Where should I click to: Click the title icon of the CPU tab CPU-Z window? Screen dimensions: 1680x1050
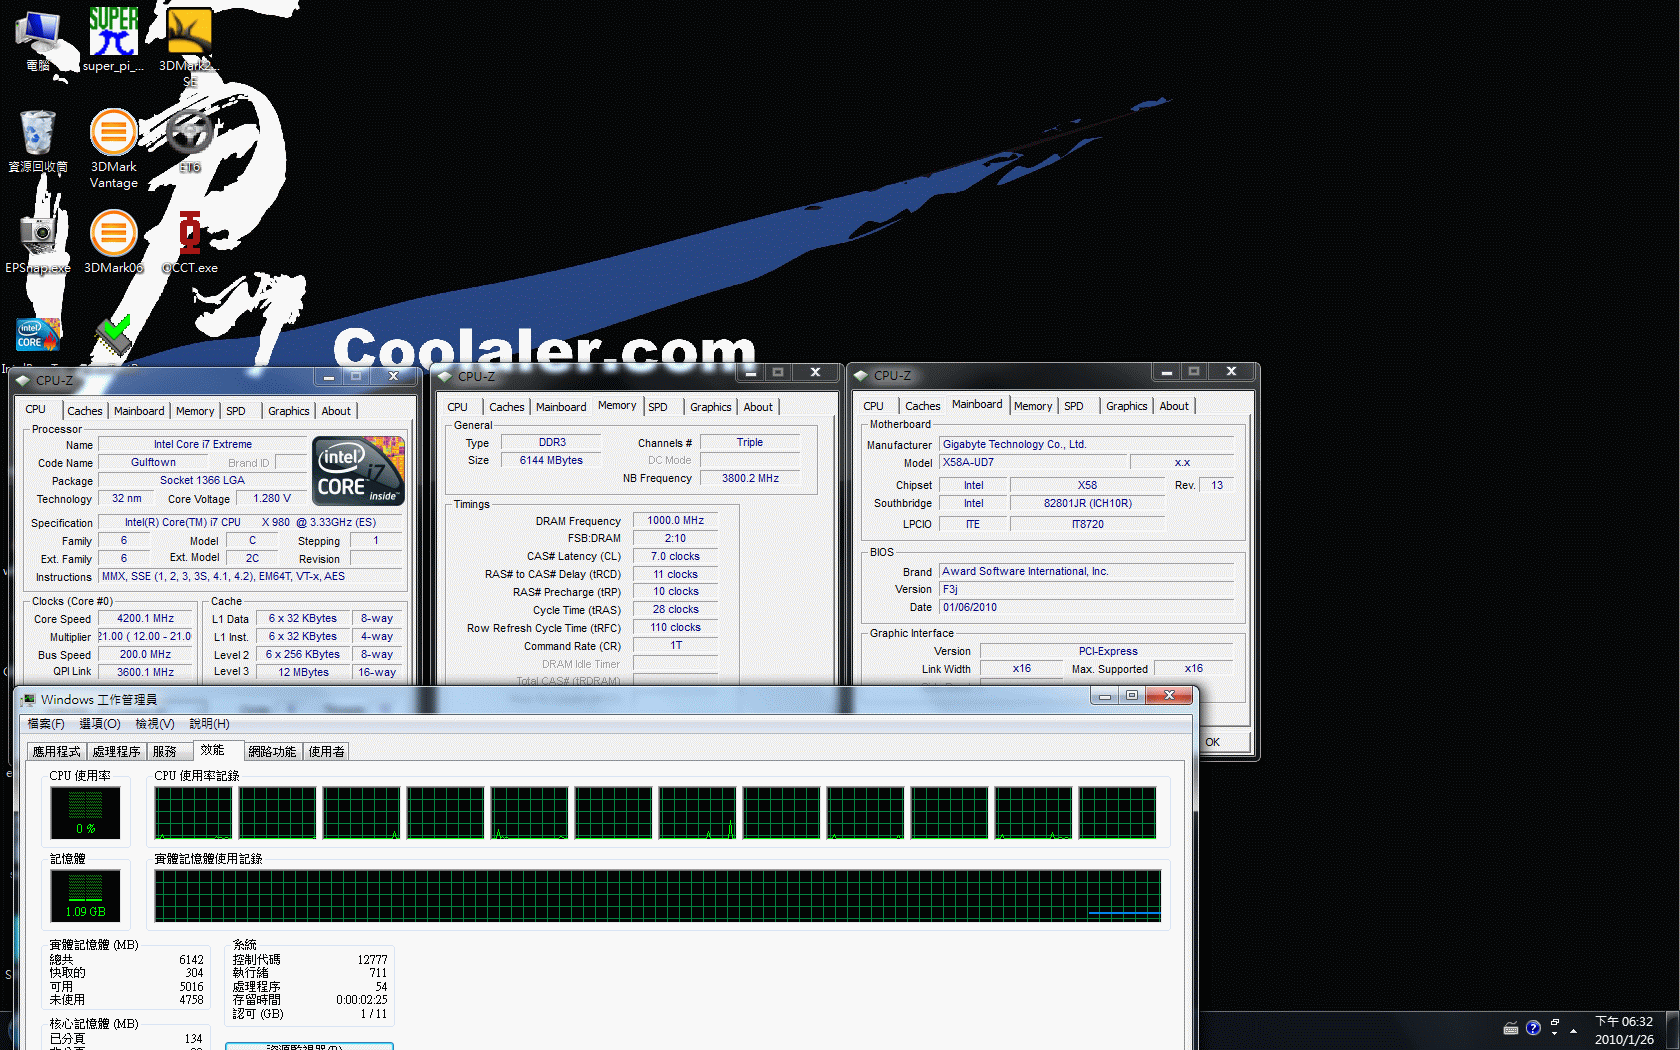tap(23, 380)
